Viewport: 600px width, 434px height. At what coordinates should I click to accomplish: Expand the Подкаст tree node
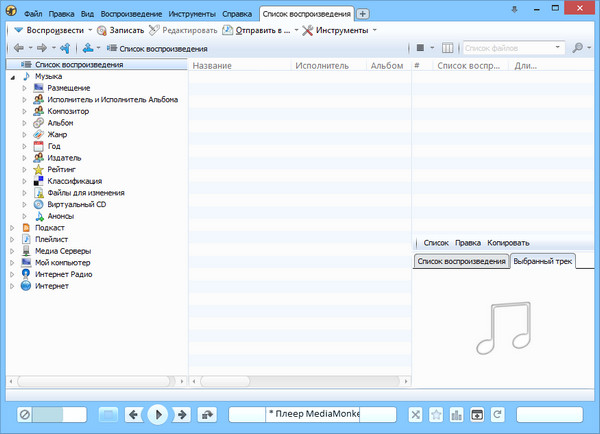pos(13,228)
